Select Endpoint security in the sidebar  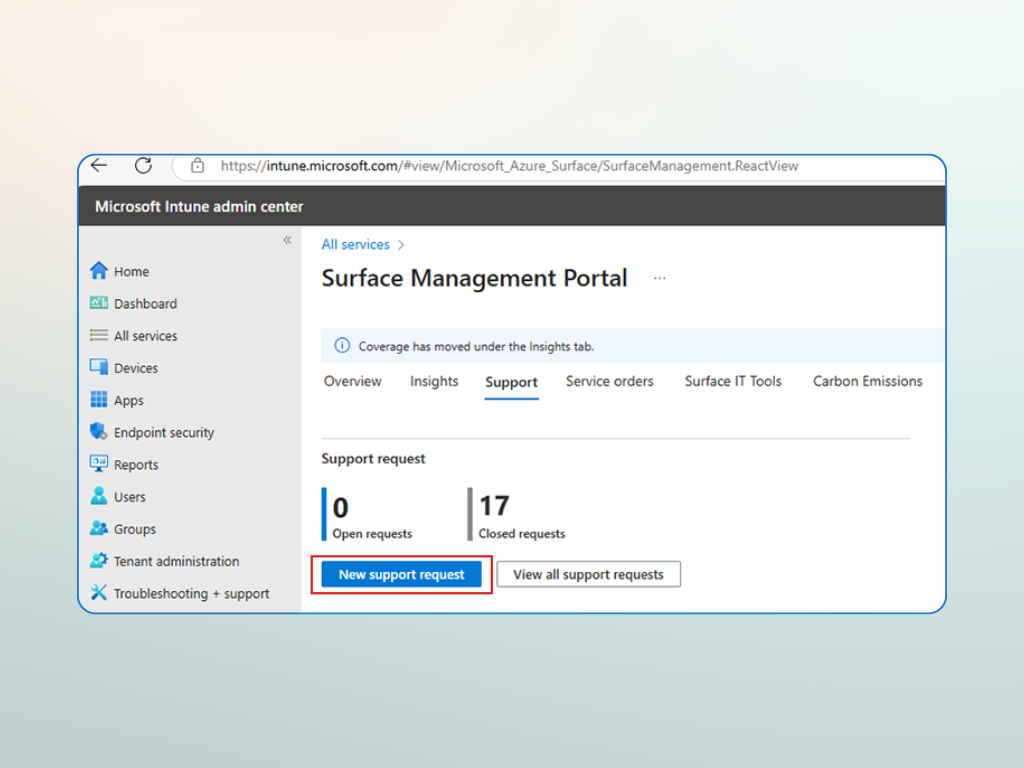click(164, 432)
